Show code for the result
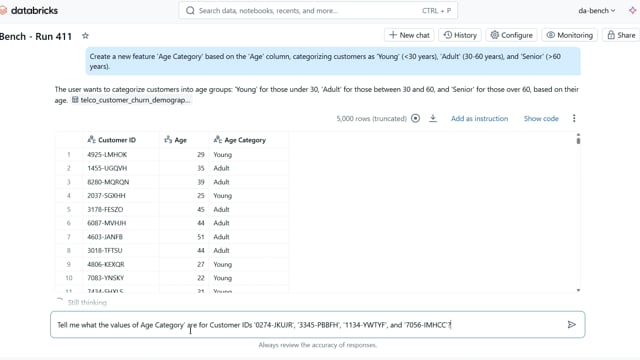The height and width of the screenshot is (360, 640). pos(541,118)
